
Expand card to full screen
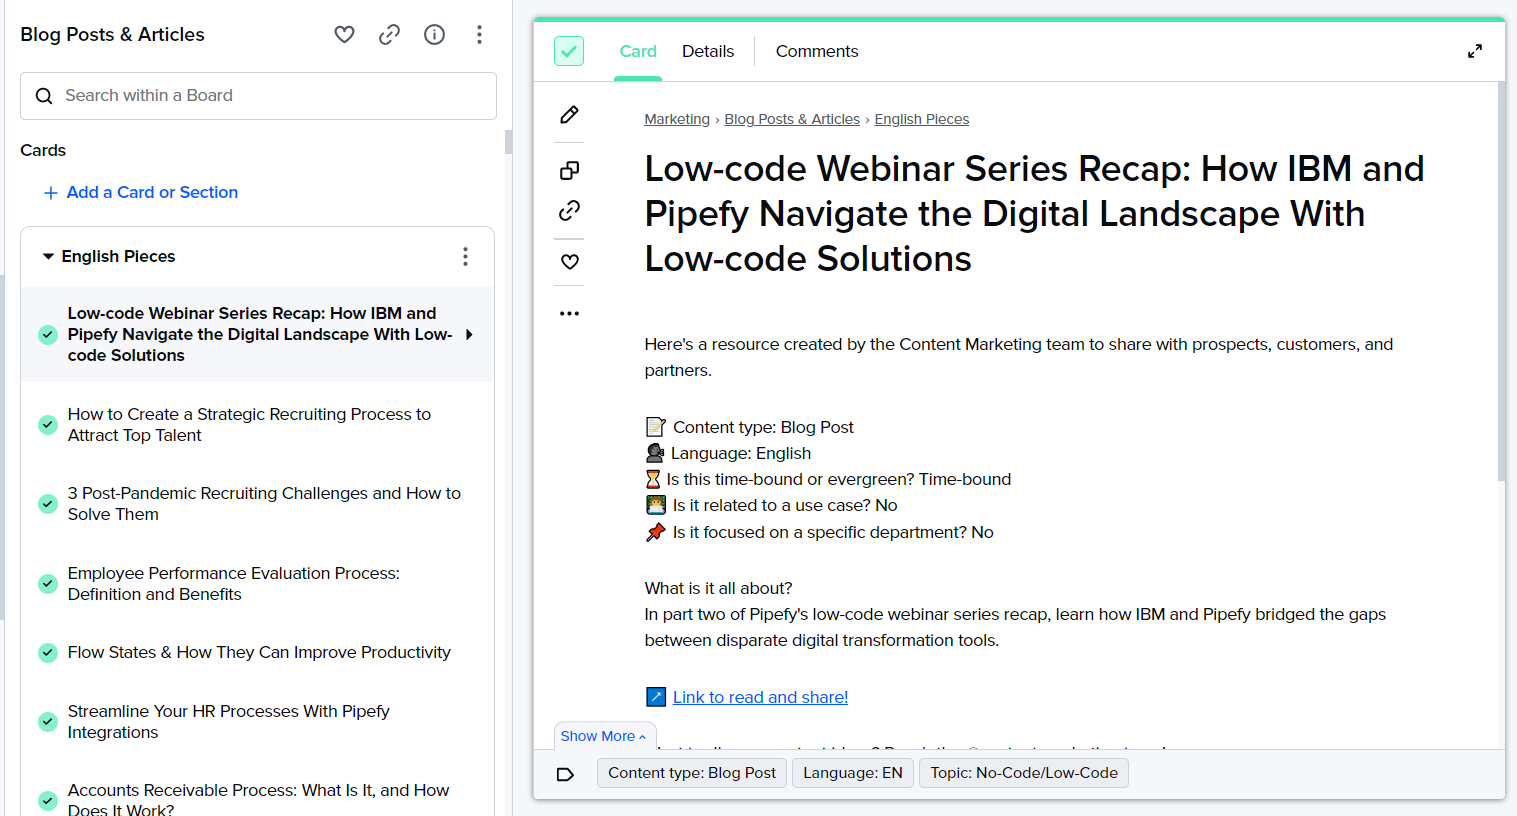click(x=1474, y=51)
